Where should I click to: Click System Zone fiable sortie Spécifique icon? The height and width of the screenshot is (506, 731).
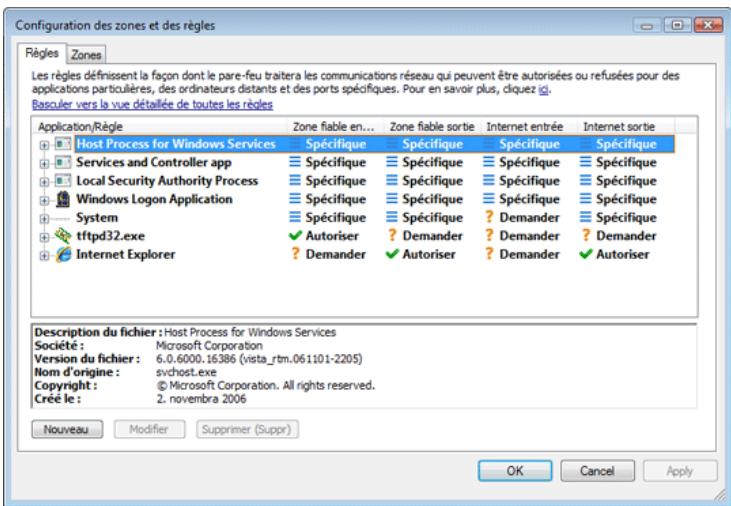tap(392, 217)
